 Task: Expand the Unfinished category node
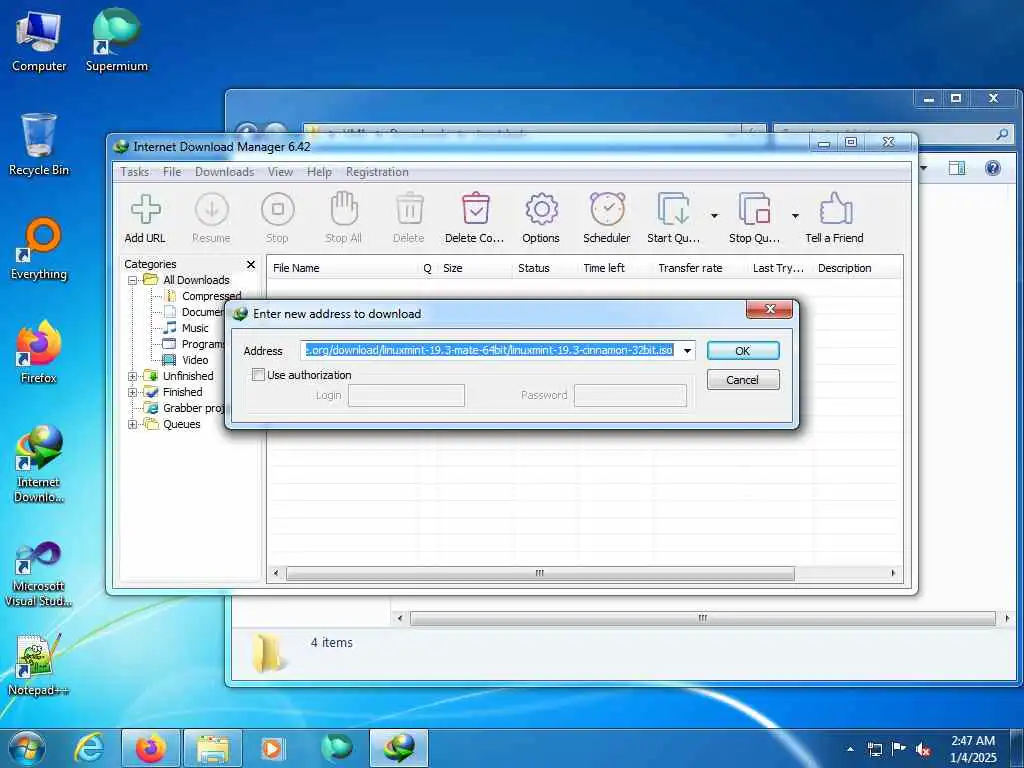pyautogui.click(x=133, y=376)
